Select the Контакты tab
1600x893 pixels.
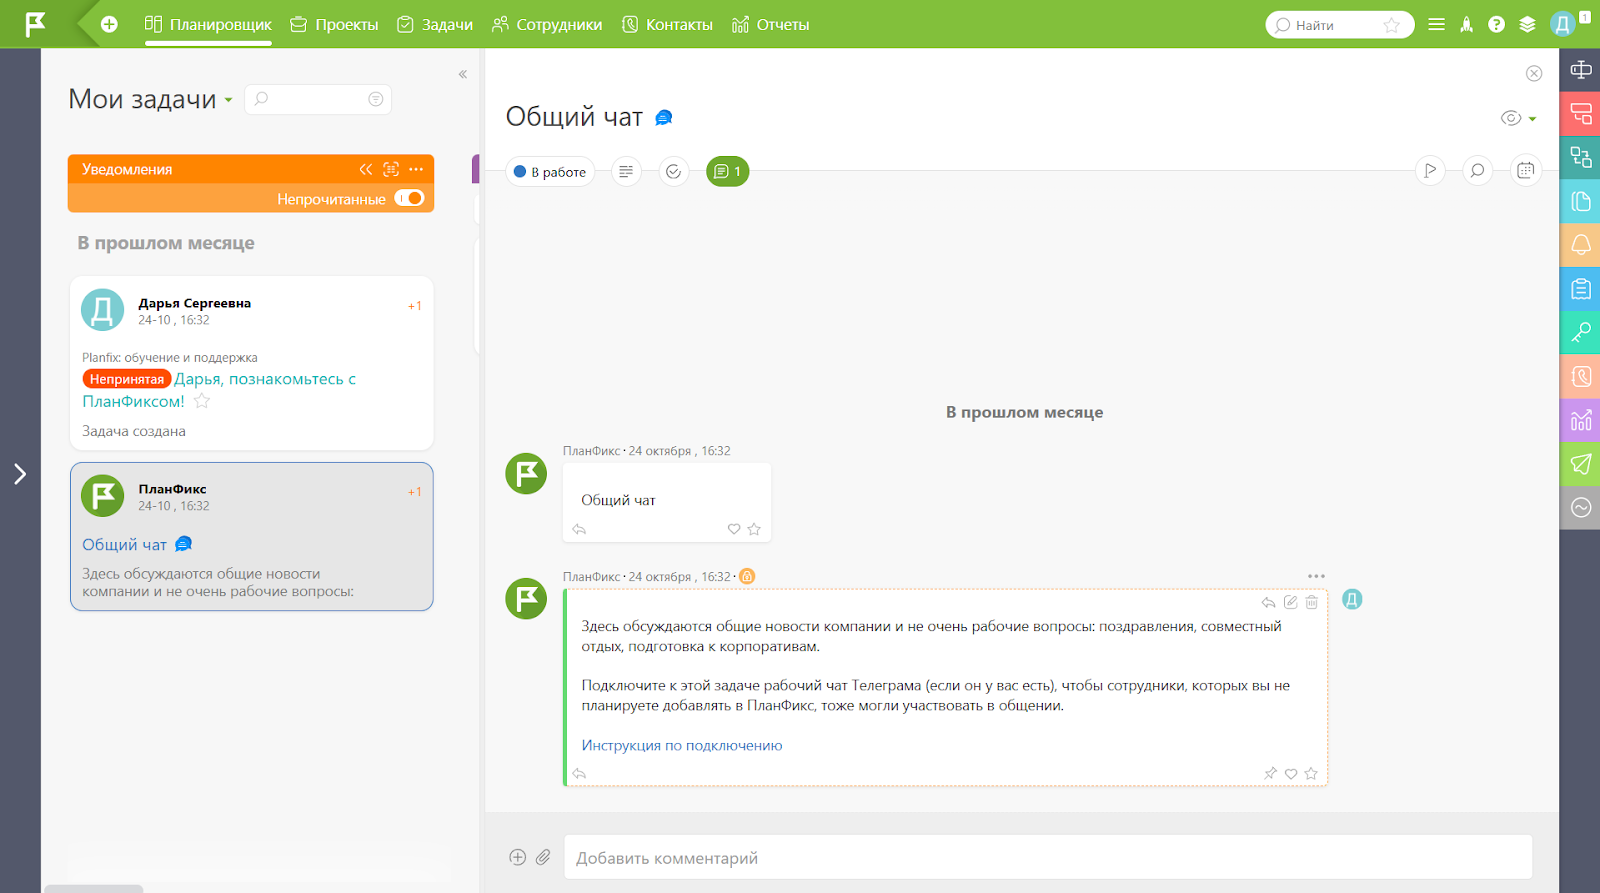coord(667,24)
